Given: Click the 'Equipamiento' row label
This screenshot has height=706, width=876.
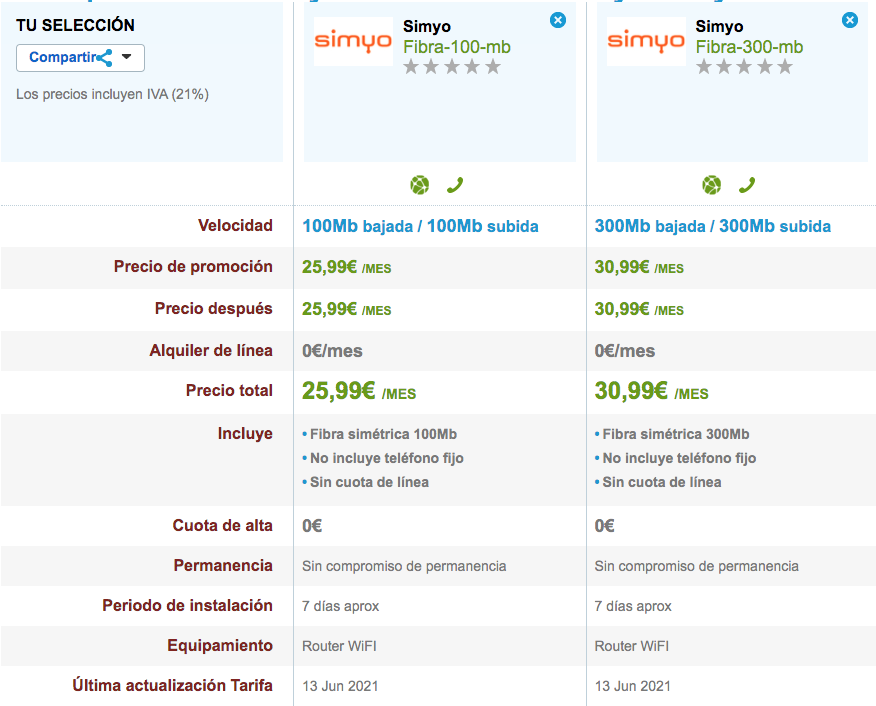Looking at the screenshot, I should pyautogui.click(x=220, y=646).
